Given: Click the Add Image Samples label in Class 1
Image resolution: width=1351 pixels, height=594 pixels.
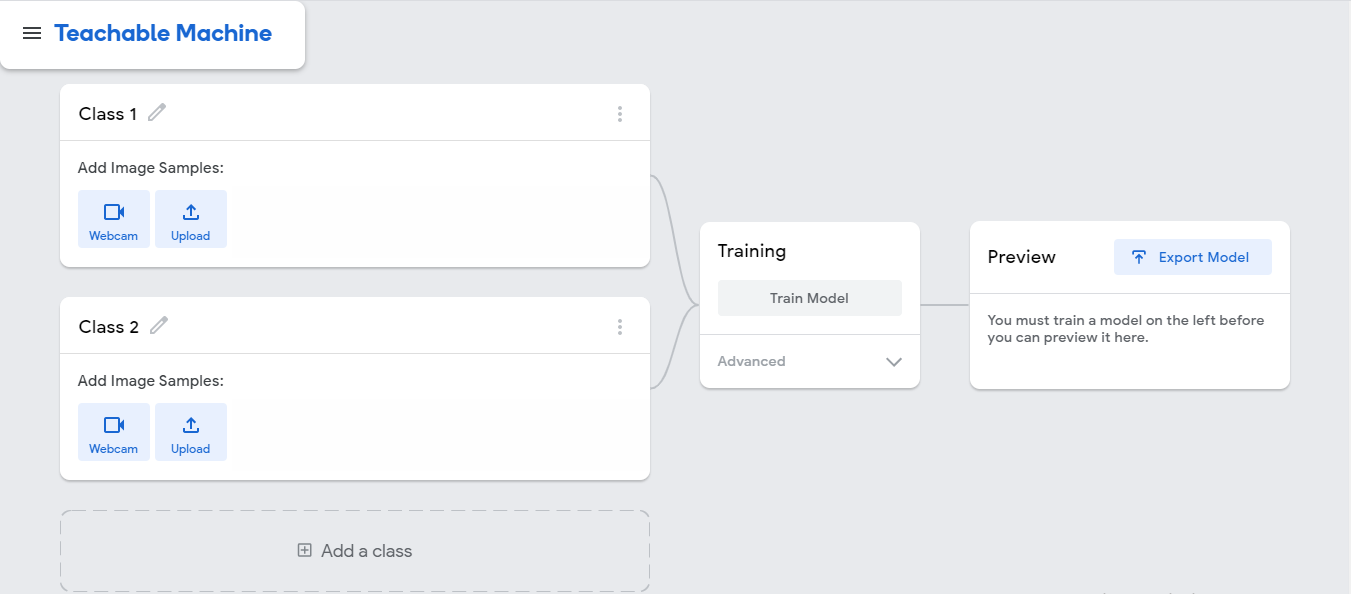Looking at the screenshot, I should (x=150, y=167).
